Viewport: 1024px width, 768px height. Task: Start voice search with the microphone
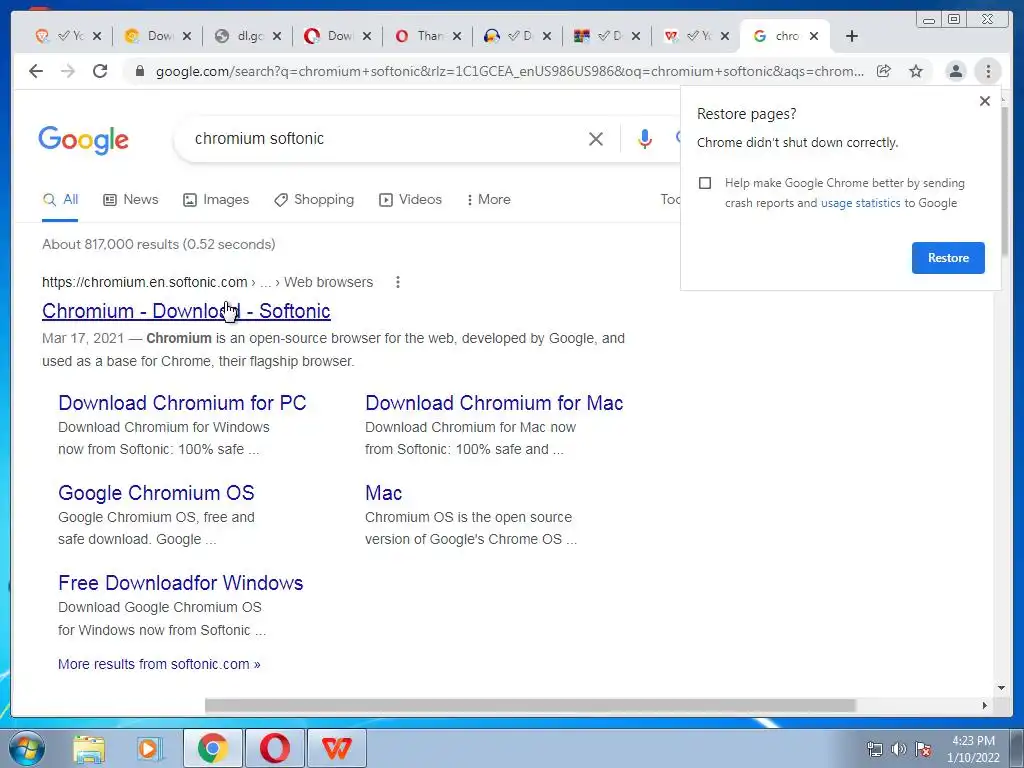pyautogui.click(x=645, y=138)
